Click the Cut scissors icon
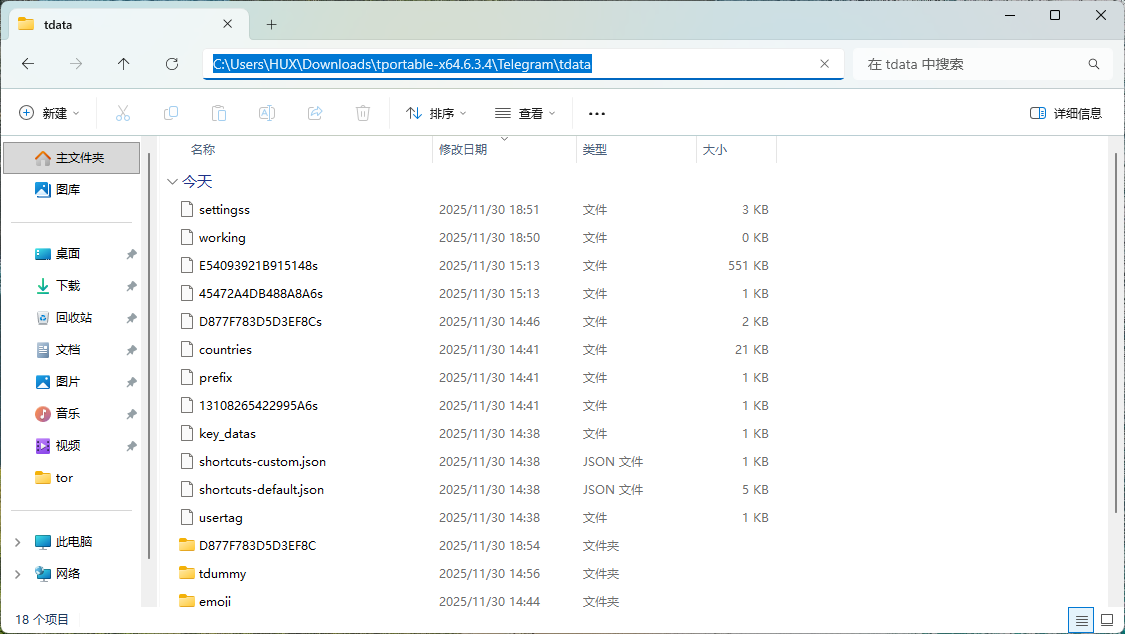 123,113
